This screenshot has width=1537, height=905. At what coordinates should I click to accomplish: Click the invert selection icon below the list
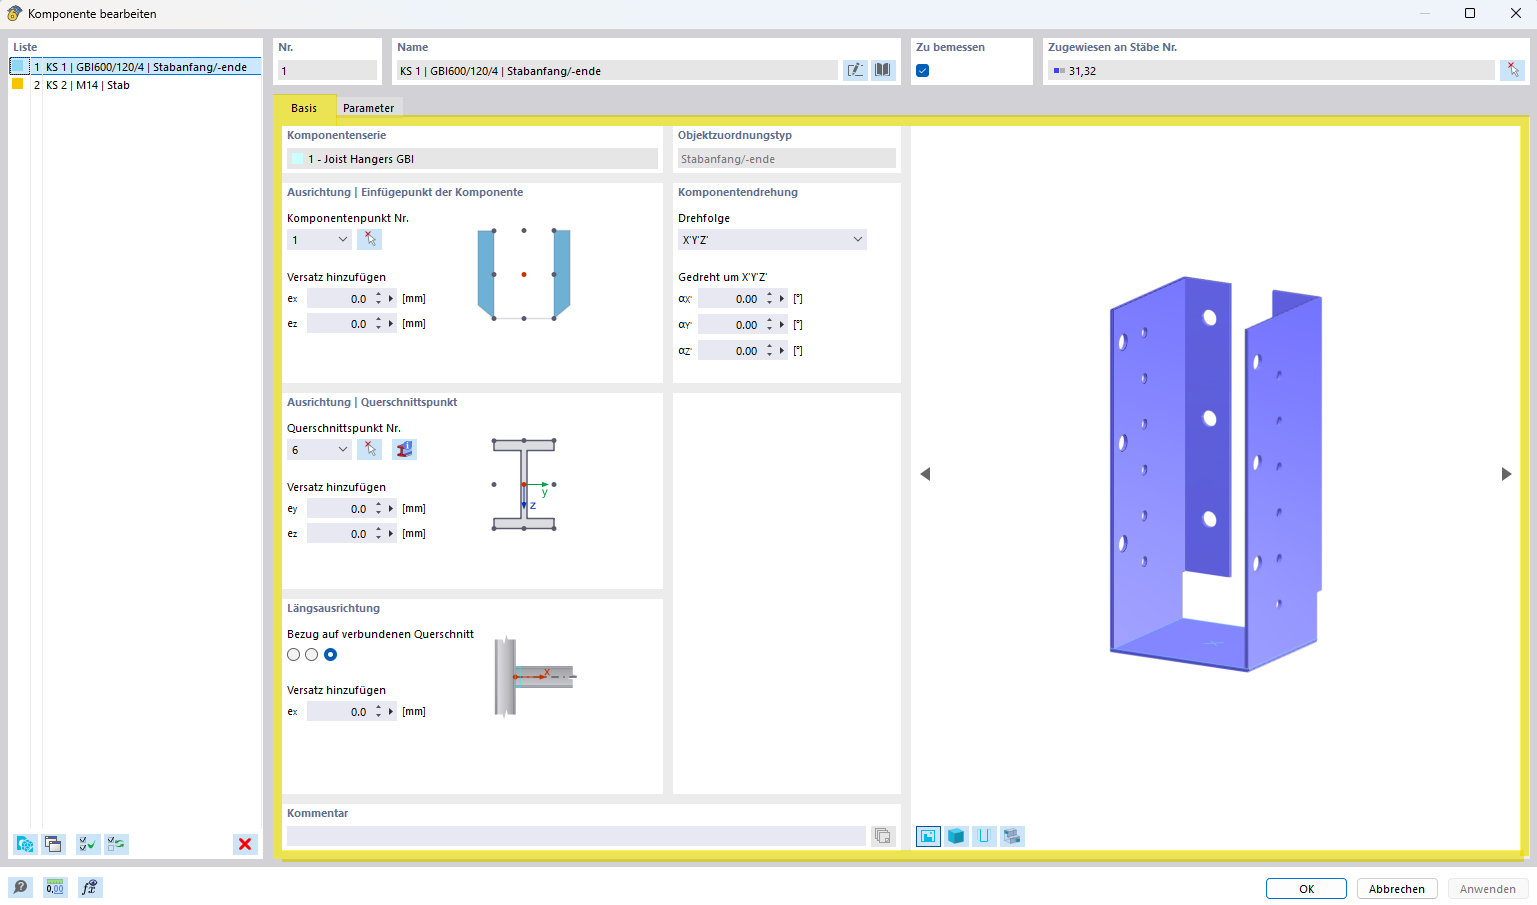point(116,844)
